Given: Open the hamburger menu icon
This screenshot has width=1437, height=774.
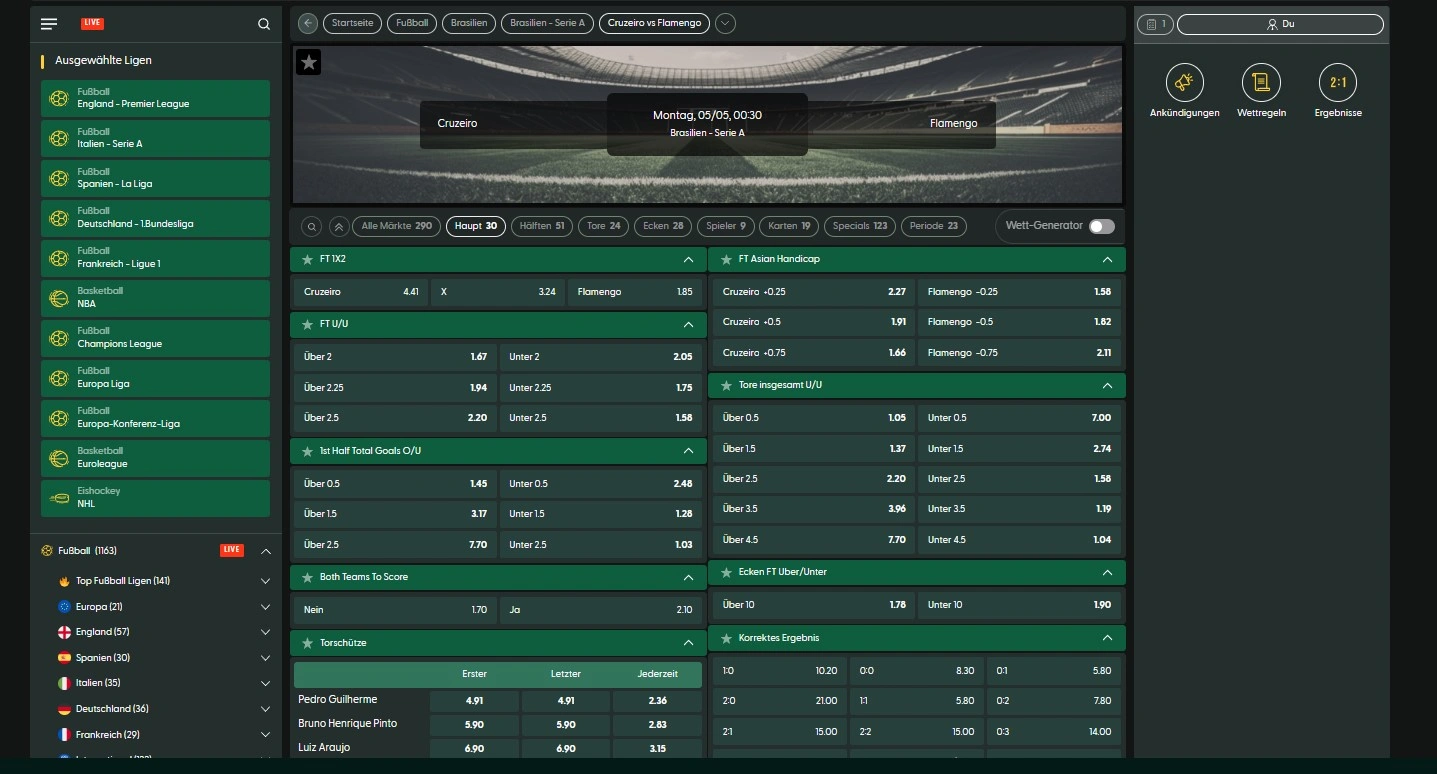Looking at the screenshot, I should pos(49,24).
